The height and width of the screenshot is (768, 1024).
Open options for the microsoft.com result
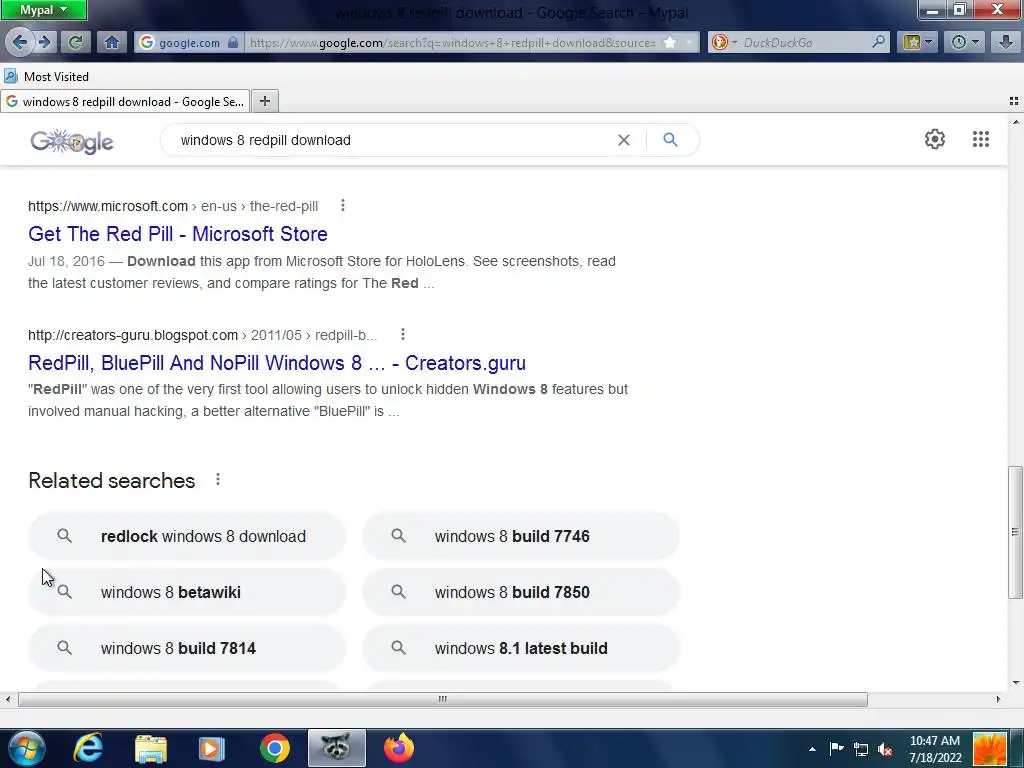click(x=343, y=206)
